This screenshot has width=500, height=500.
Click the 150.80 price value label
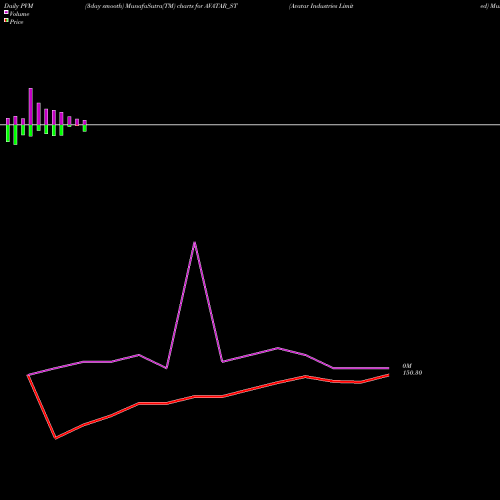click(x=412, y=373)
